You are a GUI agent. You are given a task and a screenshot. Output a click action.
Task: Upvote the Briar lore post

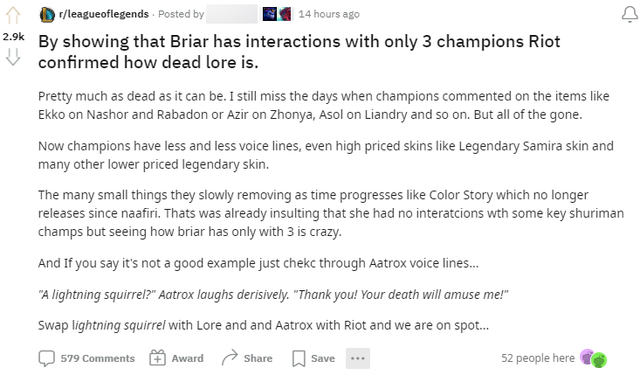(13, 16)
